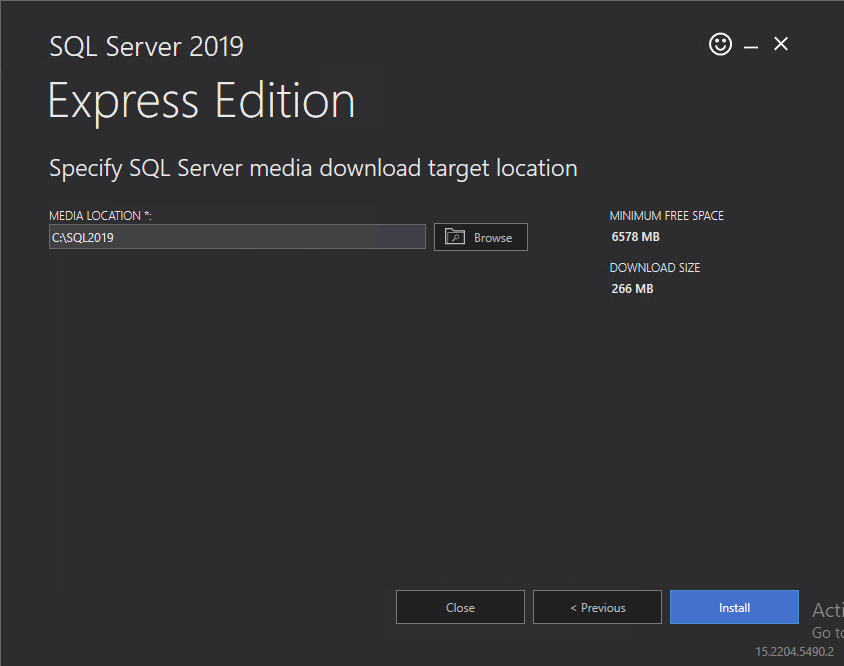Click Install to begin download
Viewport: 844px width, 666px height.
[734, 607]
